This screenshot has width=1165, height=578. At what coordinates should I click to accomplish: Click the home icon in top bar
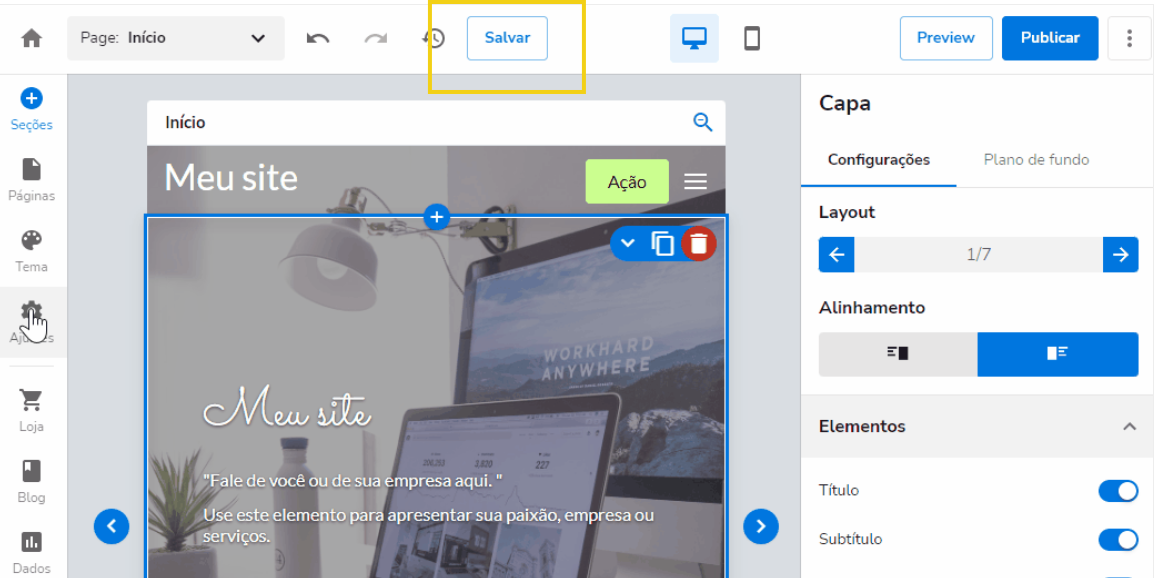pyautogui.click(x=32, y=38)
